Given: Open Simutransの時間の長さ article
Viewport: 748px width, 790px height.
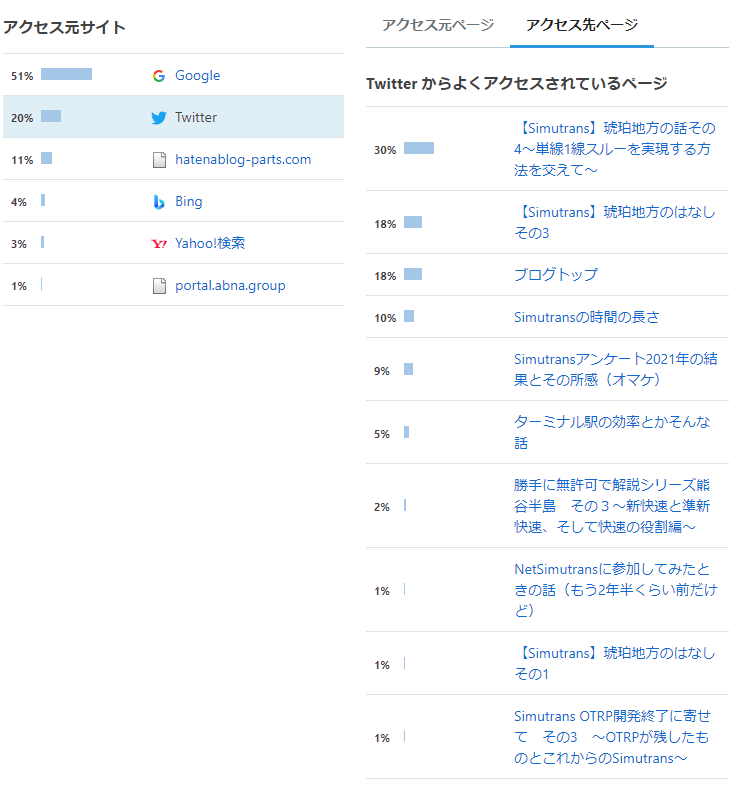Looking at the screenshot, I should click(x=586, y=317).
